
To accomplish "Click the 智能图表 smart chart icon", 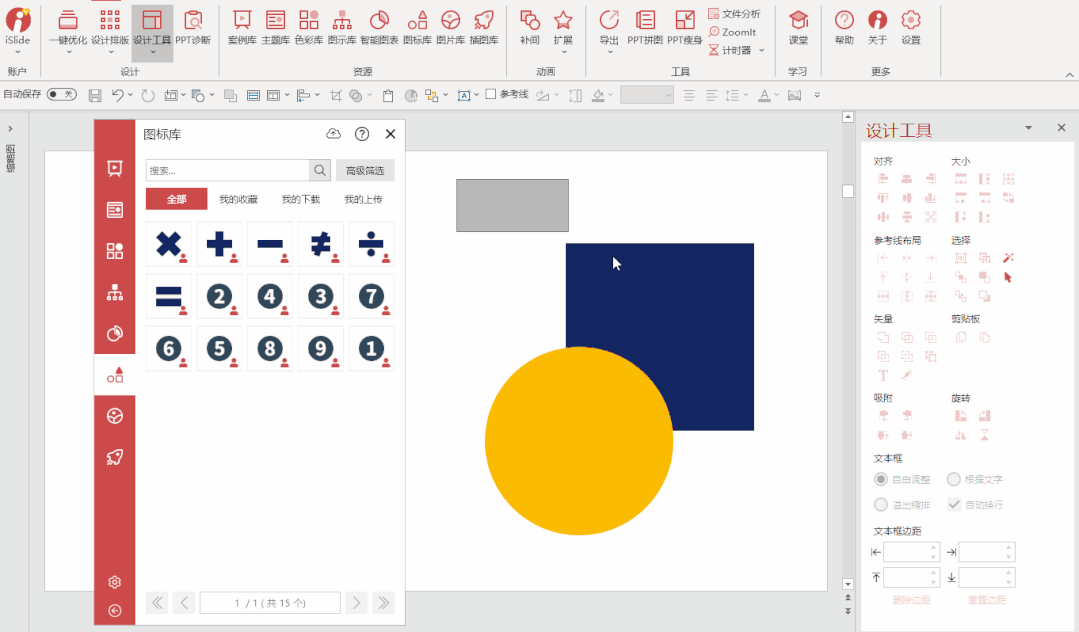I will coord(379,27).
